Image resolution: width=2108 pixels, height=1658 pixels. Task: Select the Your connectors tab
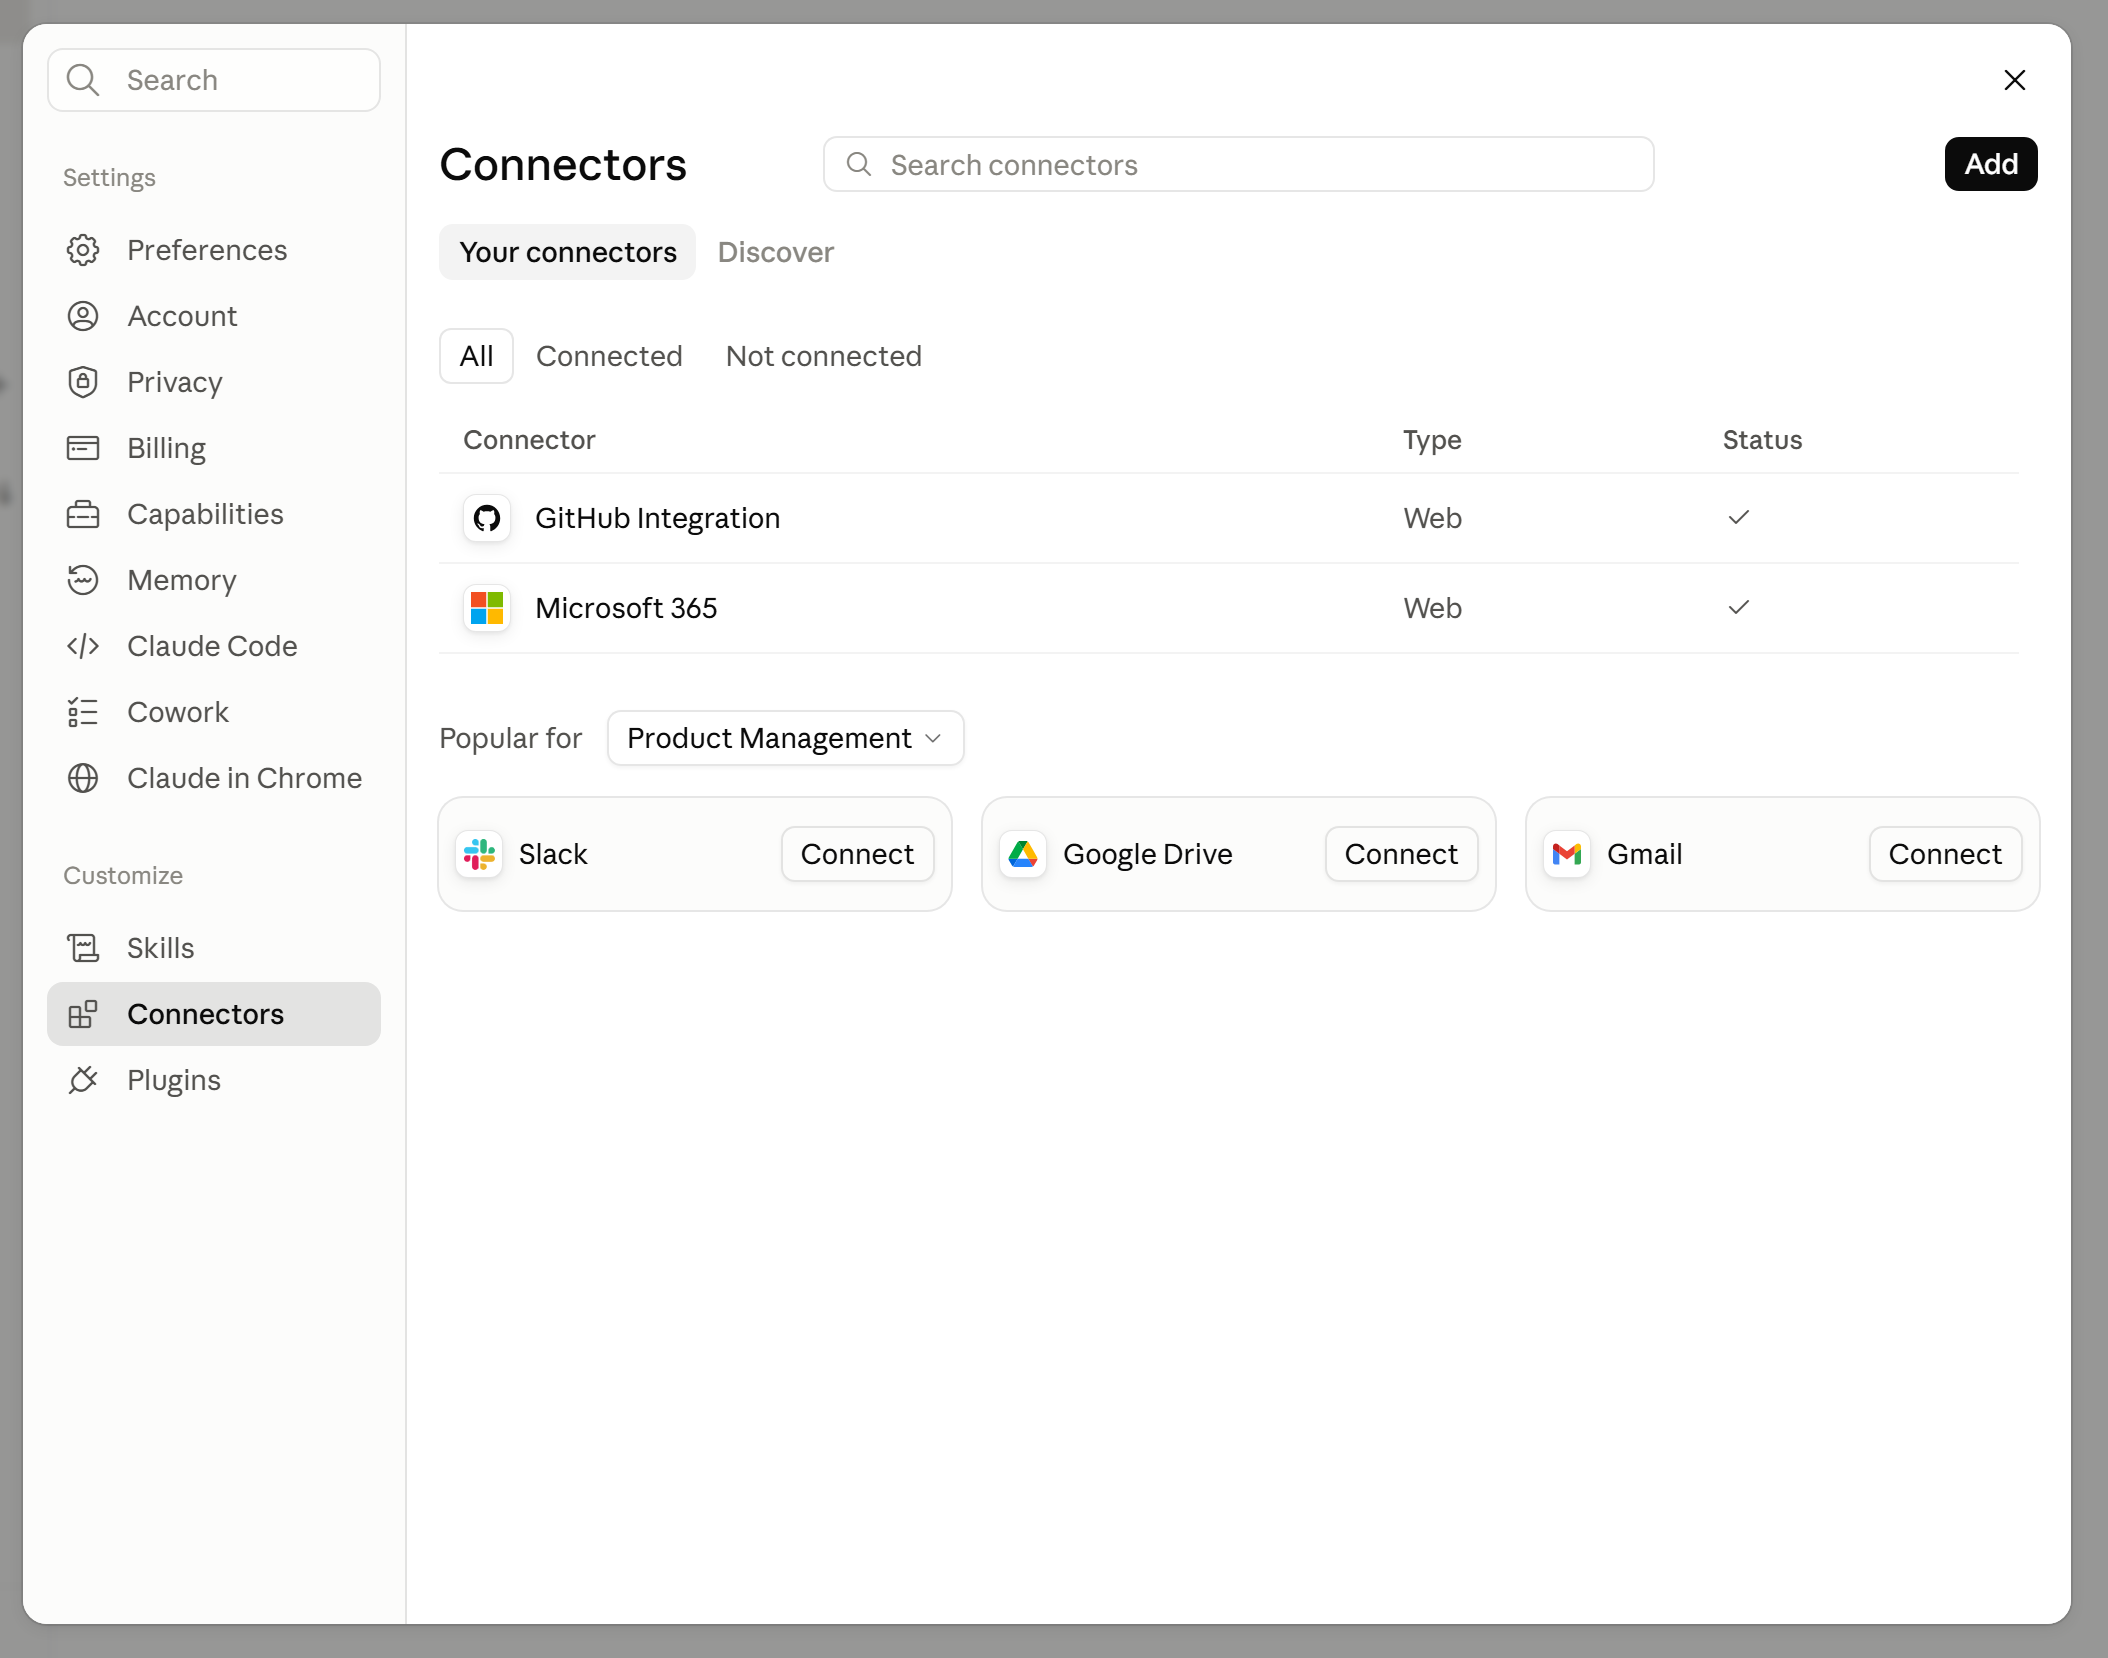567,252
